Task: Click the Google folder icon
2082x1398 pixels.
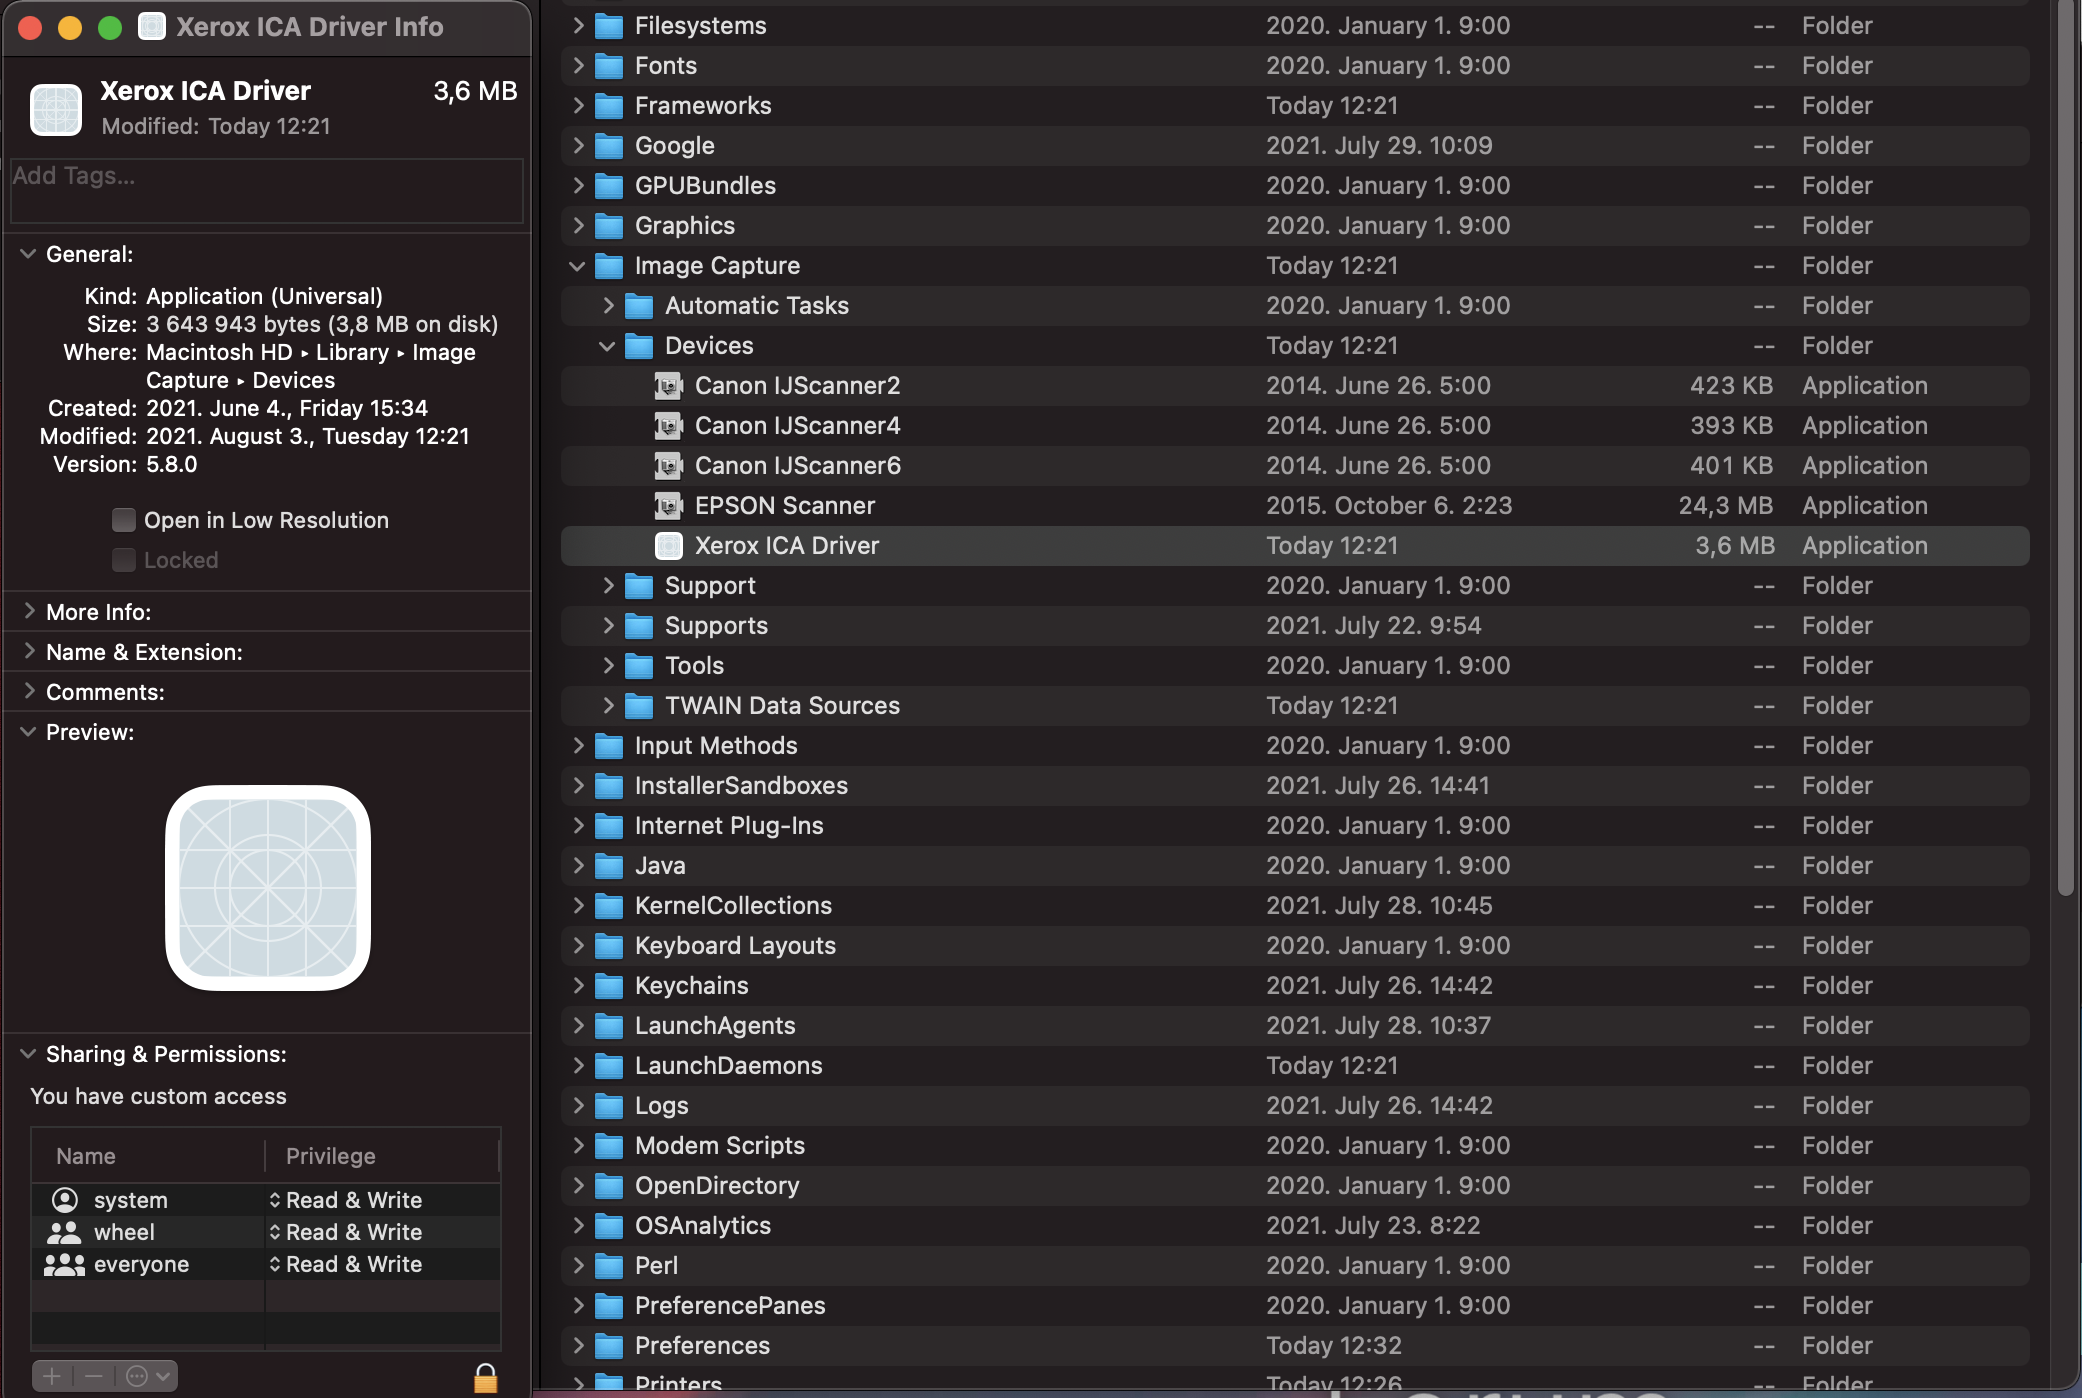Action: click(x=608, y=146)
